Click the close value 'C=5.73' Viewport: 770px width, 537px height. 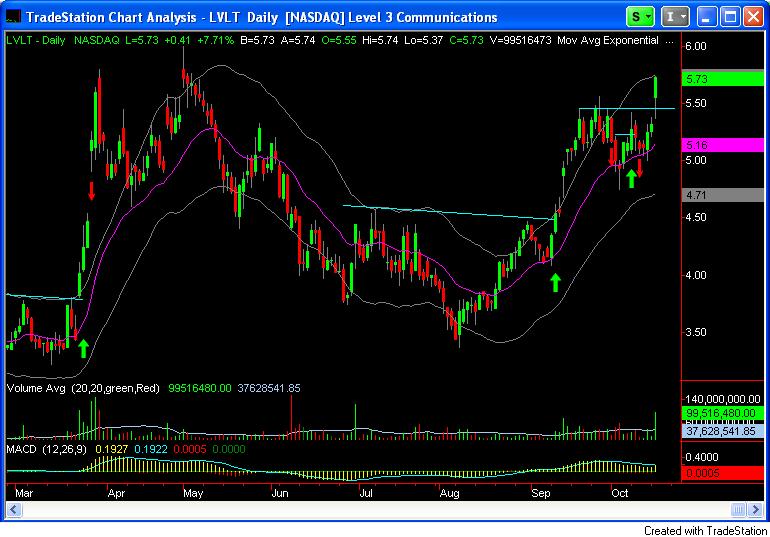(x=467, y=41)
